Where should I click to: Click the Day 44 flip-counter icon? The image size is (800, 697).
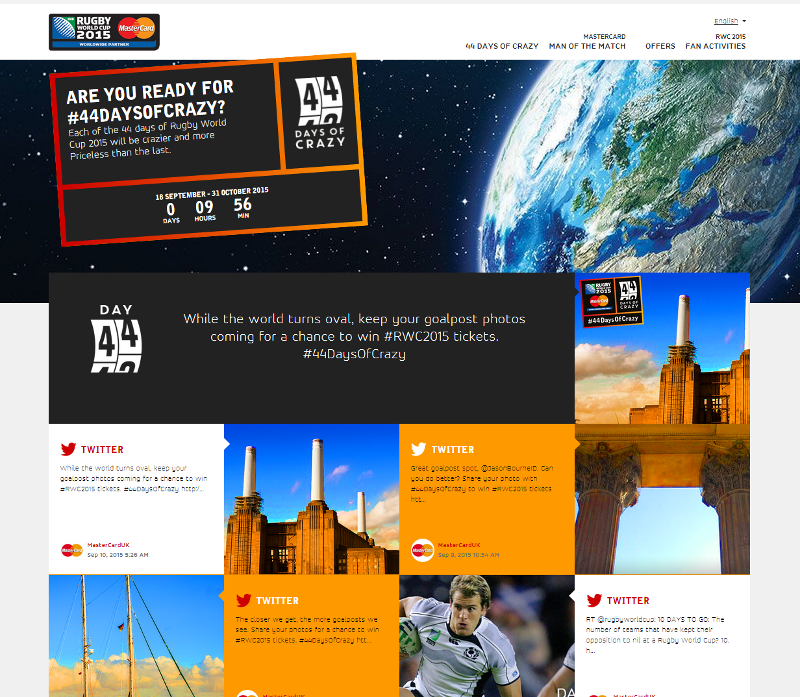click(x=116, y=339)
